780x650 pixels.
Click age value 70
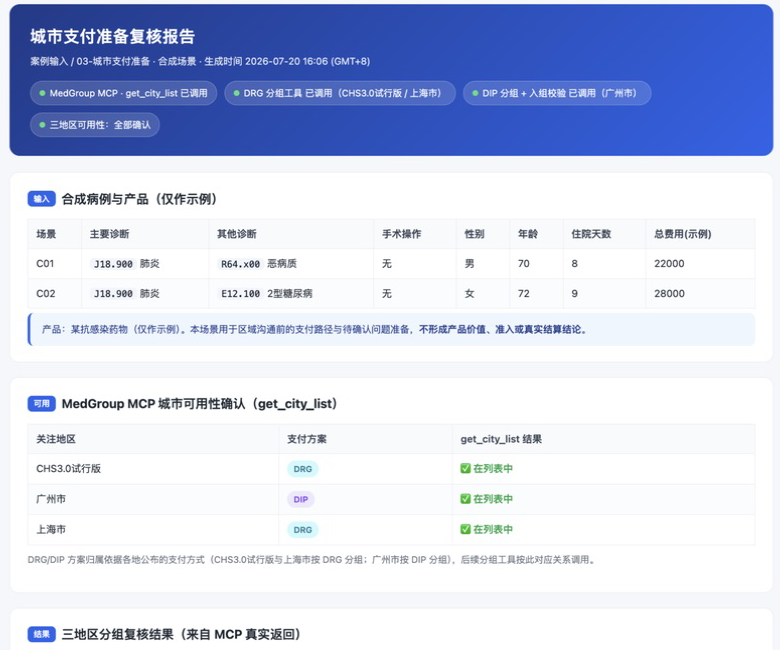524,264
